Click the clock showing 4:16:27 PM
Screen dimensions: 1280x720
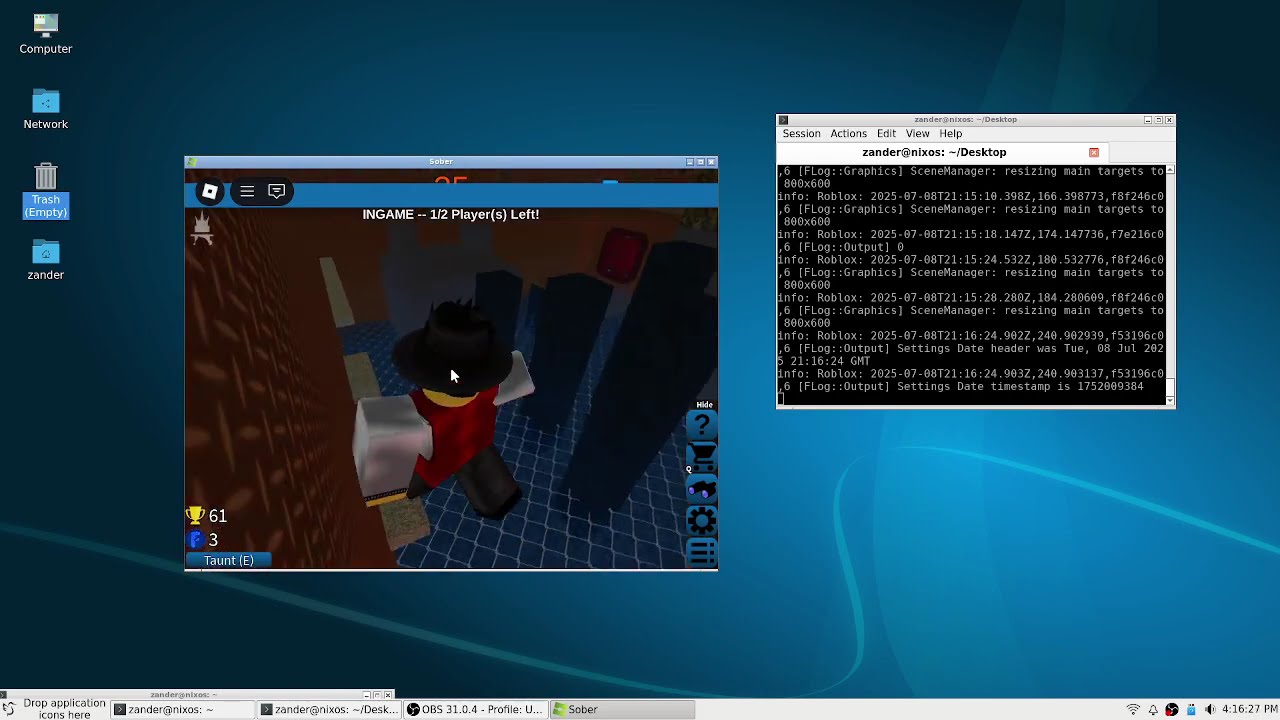(1249, 709)
